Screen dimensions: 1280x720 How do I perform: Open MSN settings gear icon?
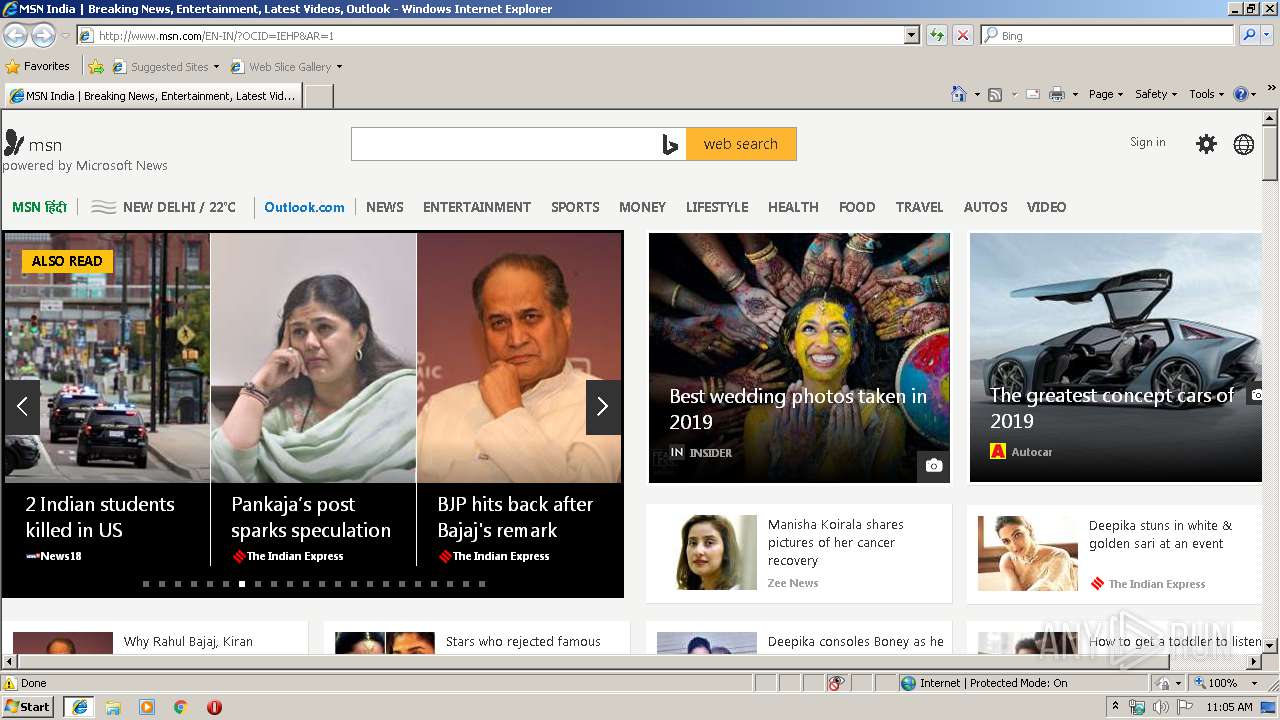(x=1207, y=144)
